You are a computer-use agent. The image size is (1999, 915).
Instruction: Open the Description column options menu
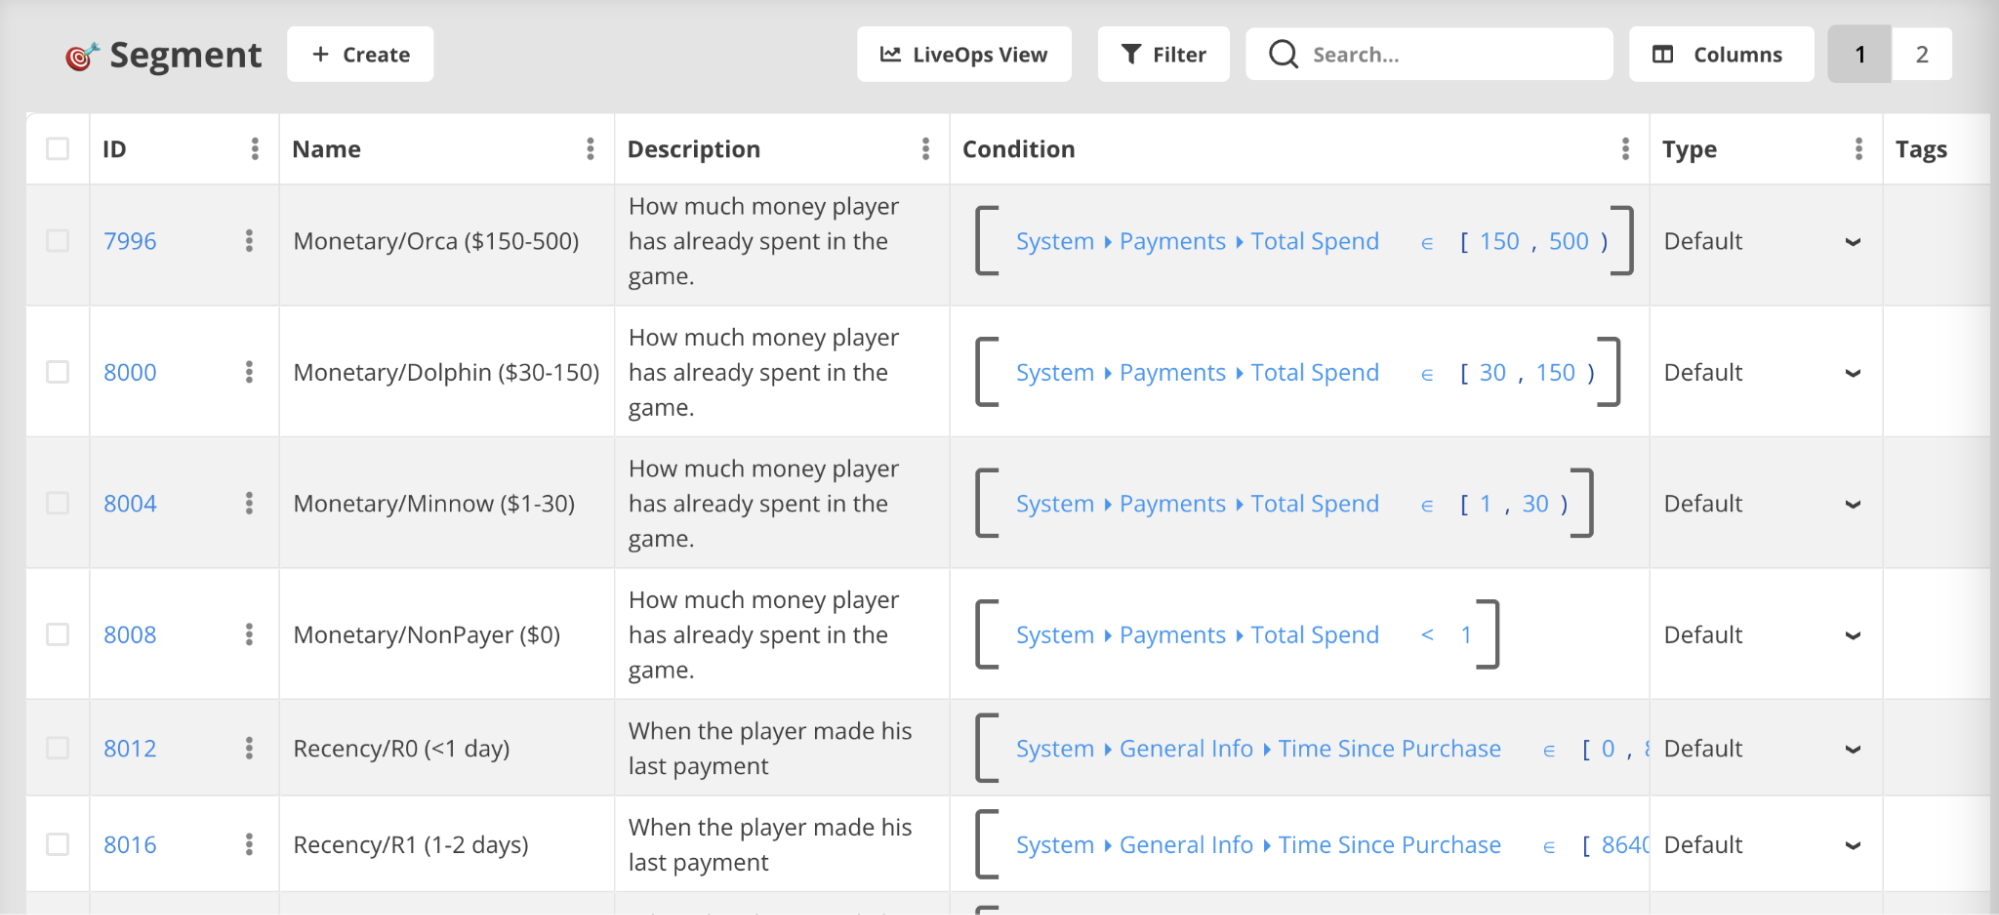pyautogui.click(x=925, y=149)
